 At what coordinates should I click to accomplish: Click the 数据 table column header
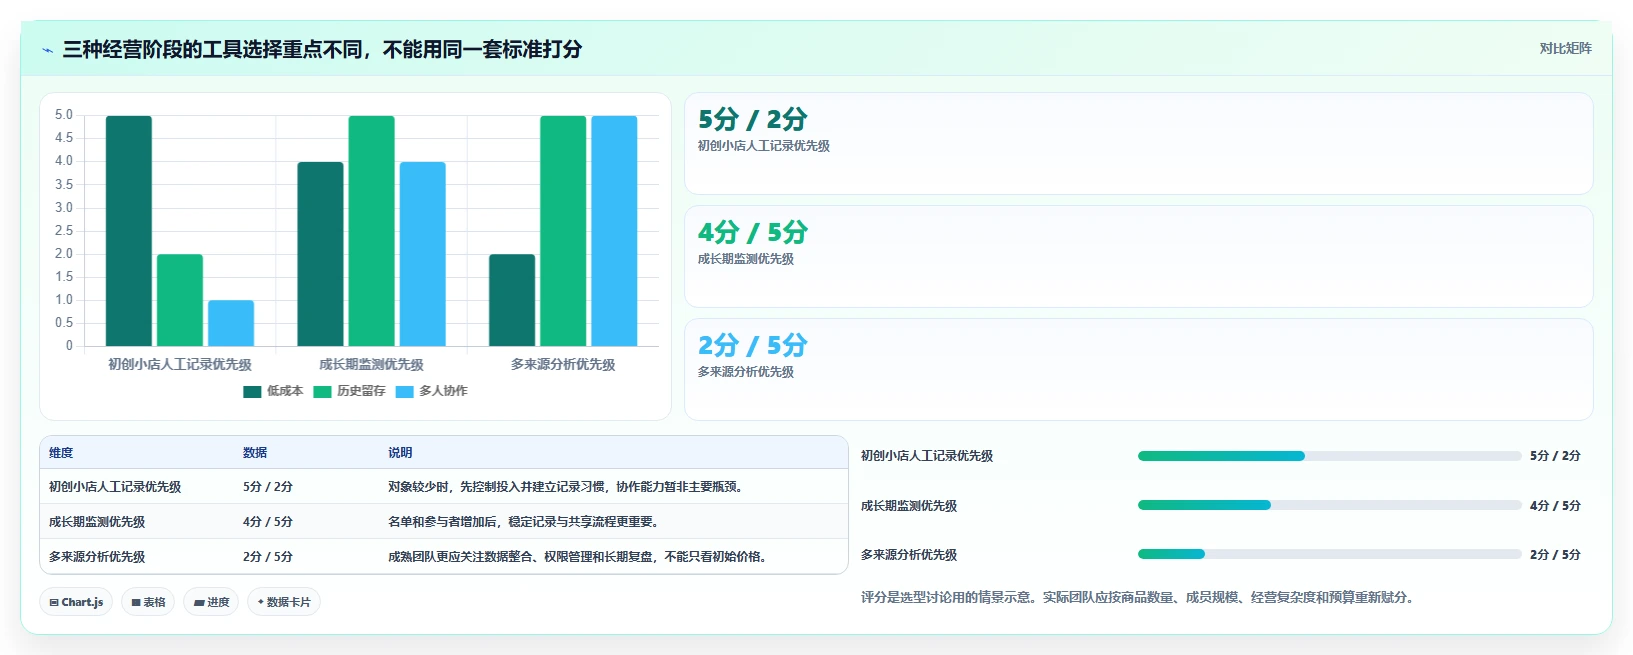pyautogui.click(x=255, y=453)
